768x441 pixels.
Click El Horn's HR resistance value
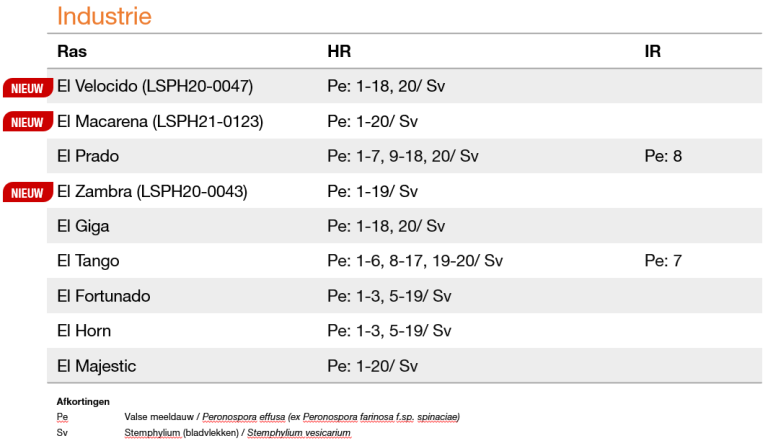389,331
